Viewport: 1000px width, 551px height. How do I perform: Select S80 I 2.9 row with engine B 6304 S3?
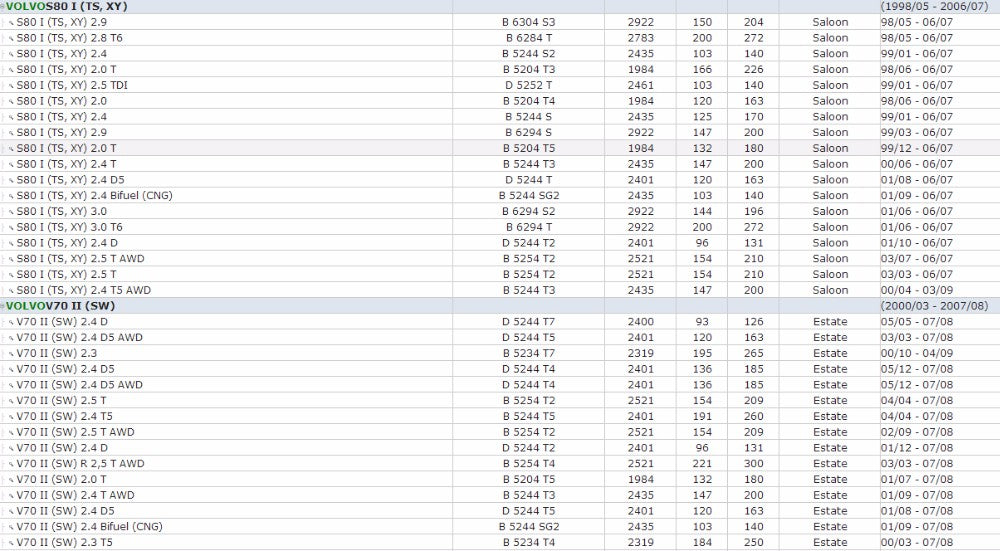(500, 22)
